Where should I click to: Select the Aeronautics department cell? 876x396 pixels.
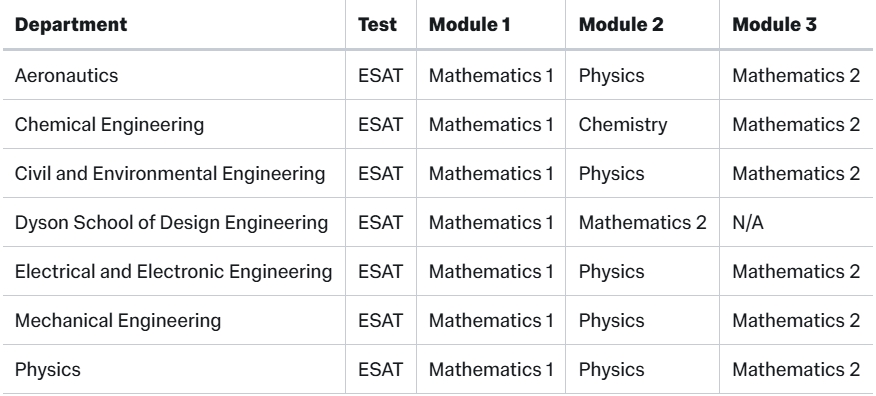point(66,75)
